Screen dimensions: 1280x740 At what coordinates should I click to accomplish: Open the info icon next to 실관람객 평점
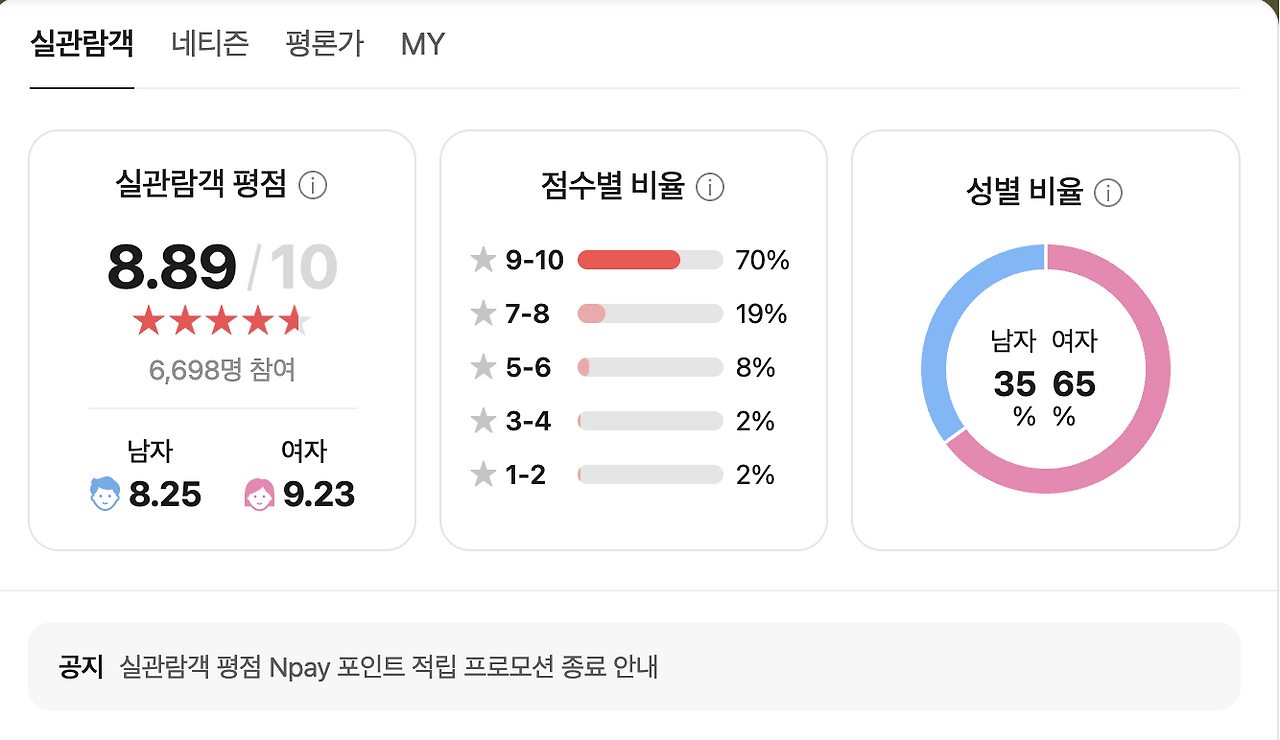pos(313,186)
